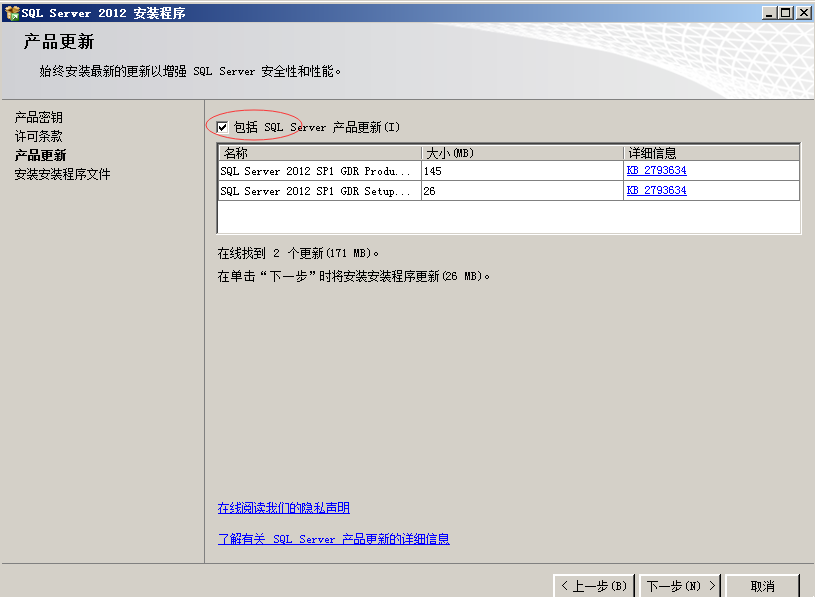This screenshot has height=597, width=815.
Task: Click the 下一步(N) next button
Action: click(x=679, y=586)
